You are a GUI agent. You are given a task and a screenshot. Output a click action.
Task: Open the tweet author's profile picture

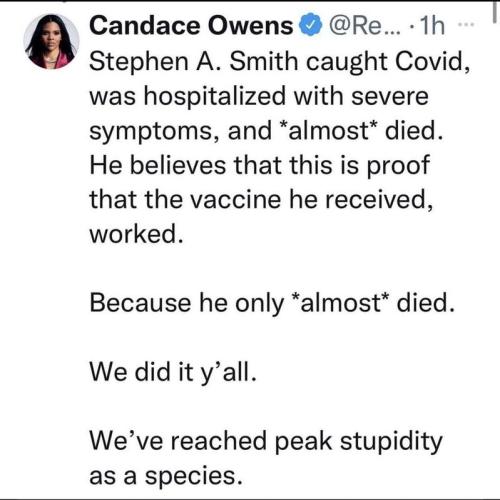point(52,41)
